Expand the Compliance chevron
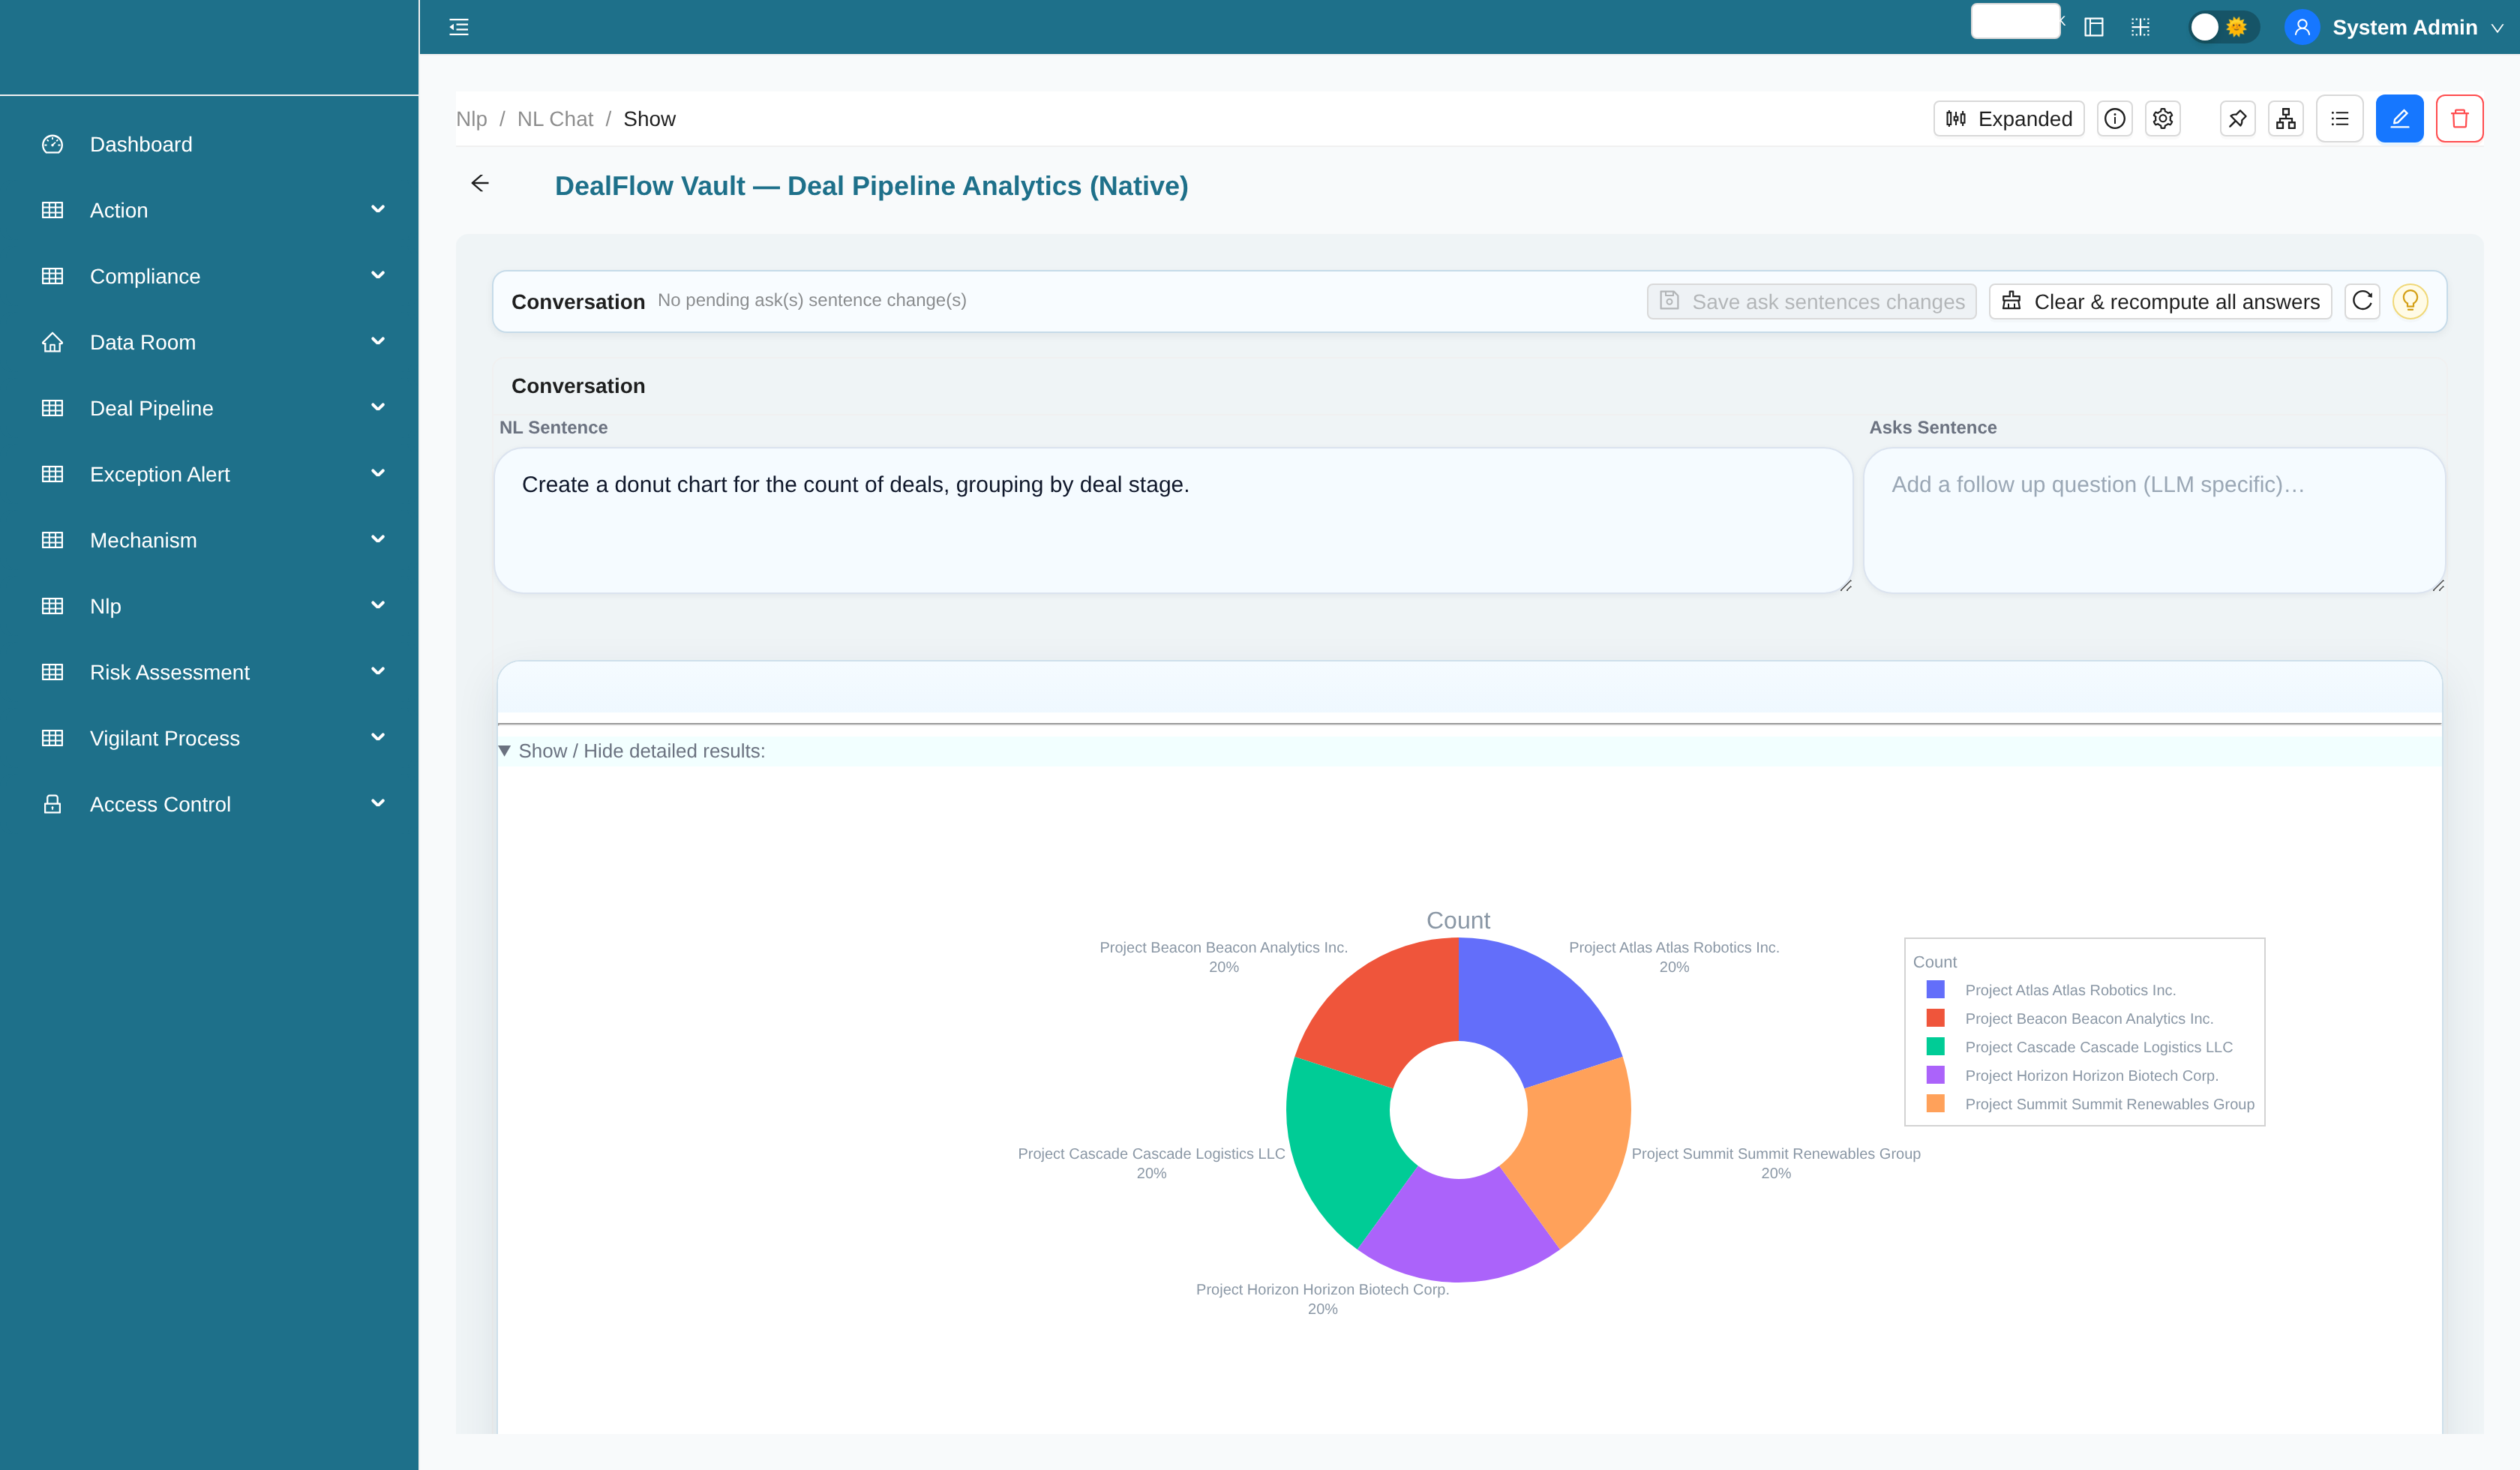Viewport: 2520px width, 1470px height. (x=378, y=275)
